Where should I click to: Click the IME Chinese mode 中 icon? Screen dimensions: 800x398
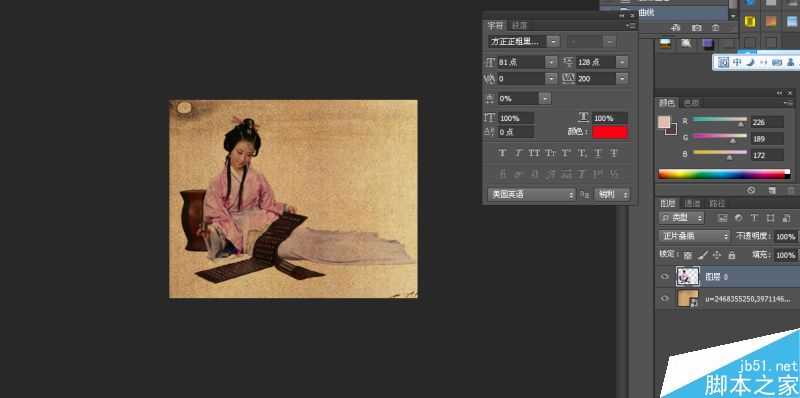point(738,62)
